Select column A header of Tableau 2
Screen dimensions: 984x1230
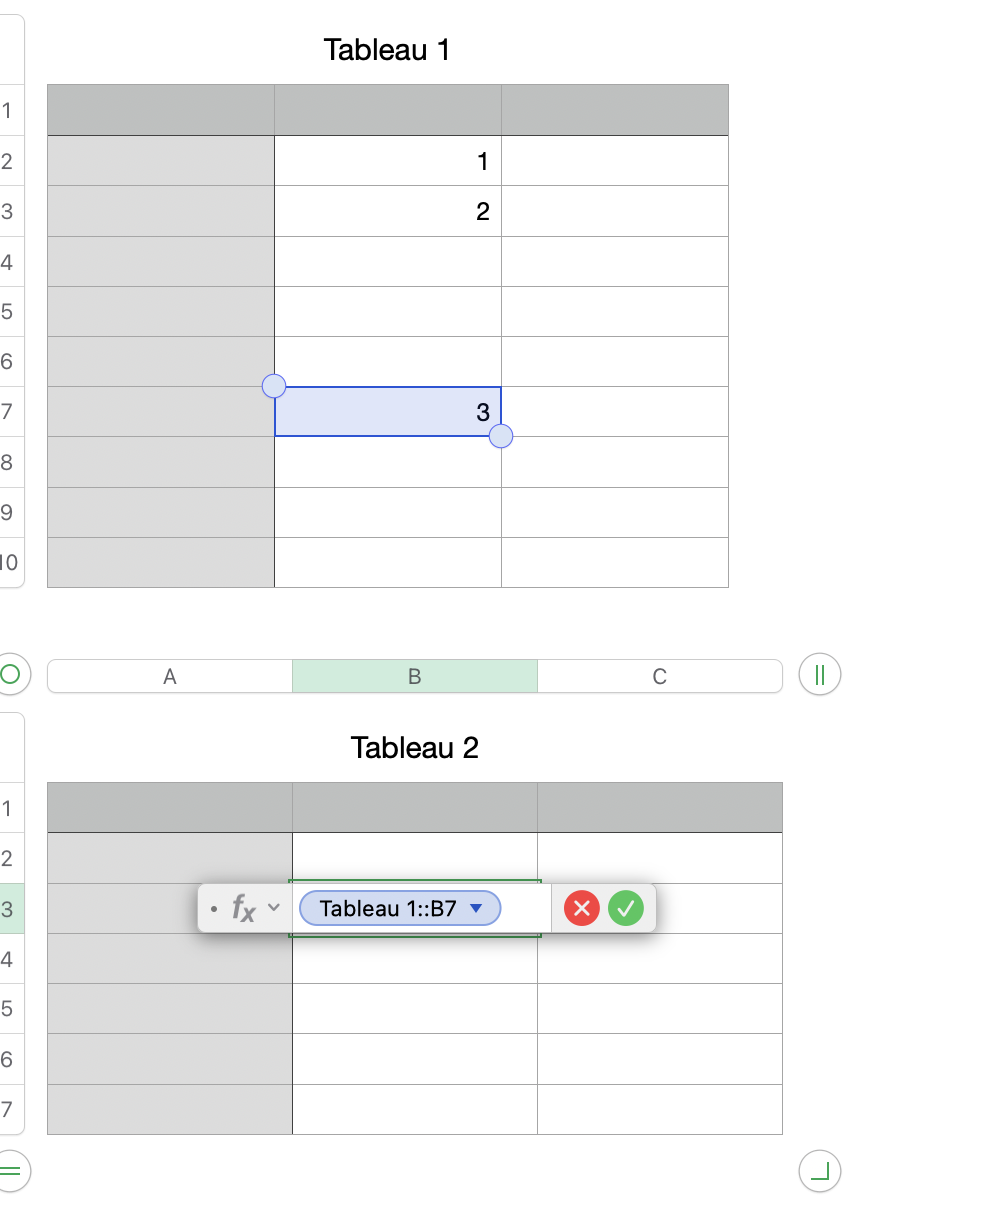click(x=170, y=677)
